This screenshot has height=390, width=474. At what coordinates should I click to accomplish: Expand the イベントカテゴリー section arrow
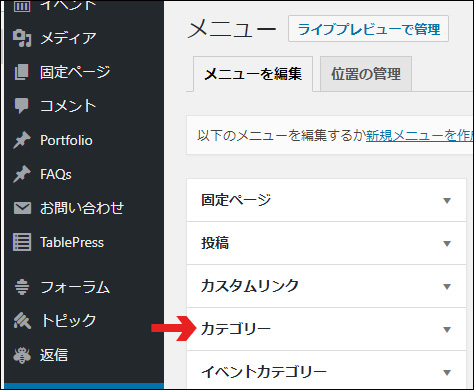(447, 372)
